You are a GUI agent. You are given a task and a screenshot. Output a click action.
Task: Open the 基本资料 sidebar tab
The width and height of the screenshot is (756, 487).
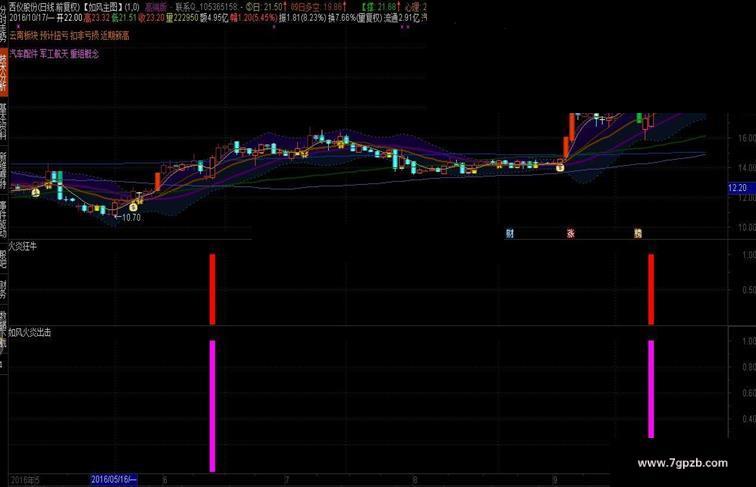pyautogui.click(x=3, y=121)
